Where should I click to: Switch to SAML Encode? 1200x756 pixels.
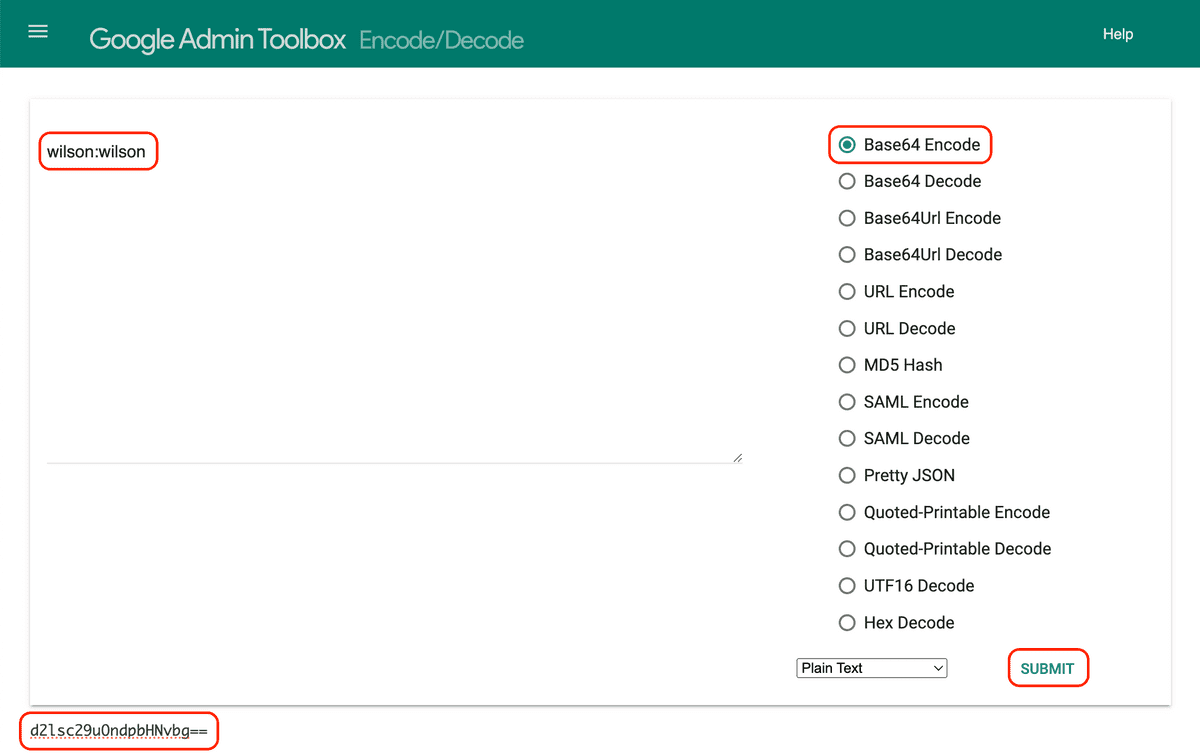(x=847, y=401)
